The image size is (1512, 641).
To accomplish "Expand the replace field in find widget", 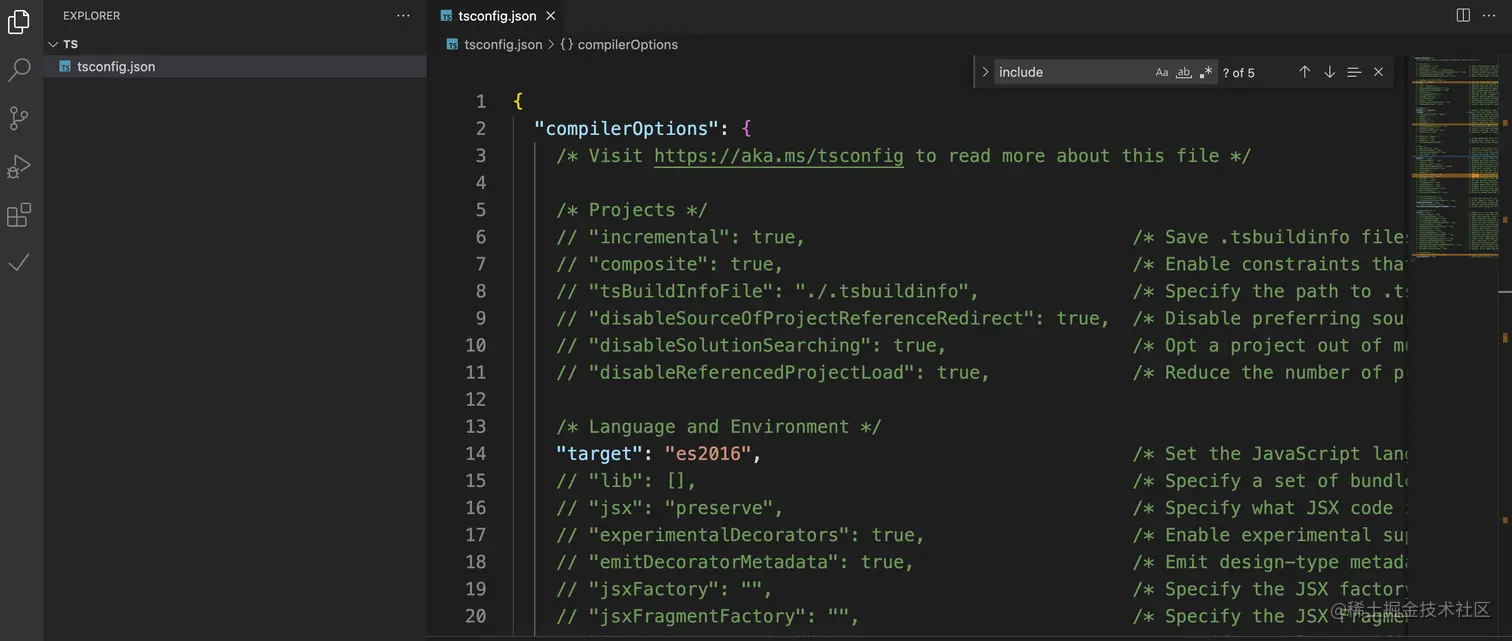I will 985,72.
